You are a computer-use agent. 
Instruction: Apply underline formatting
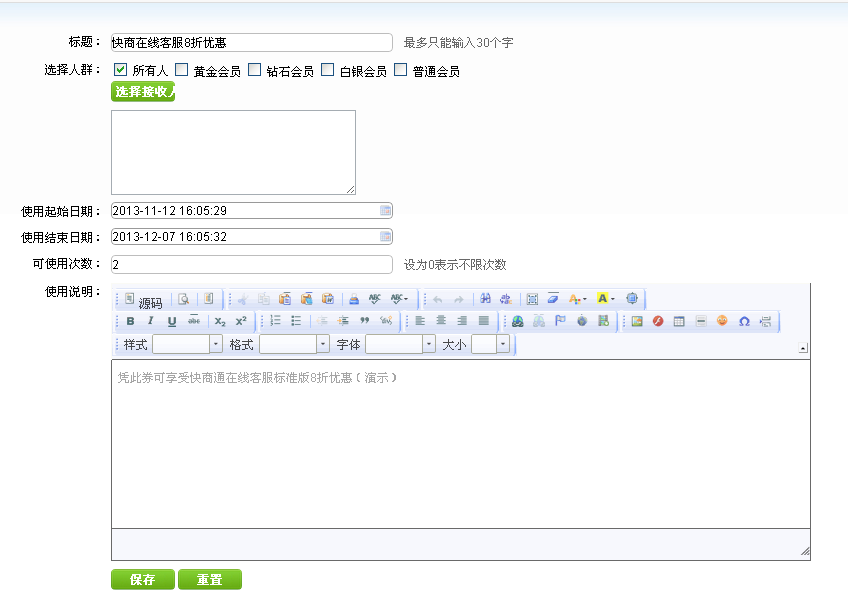pyautogui.click(x=172, y=321)
